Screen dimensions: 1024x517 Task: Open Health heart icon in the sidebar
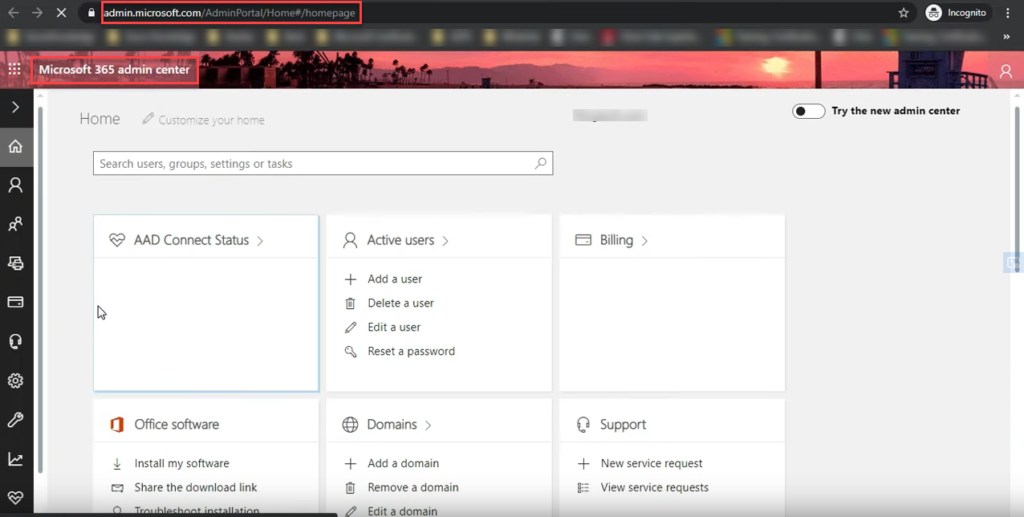coord(16,498)
